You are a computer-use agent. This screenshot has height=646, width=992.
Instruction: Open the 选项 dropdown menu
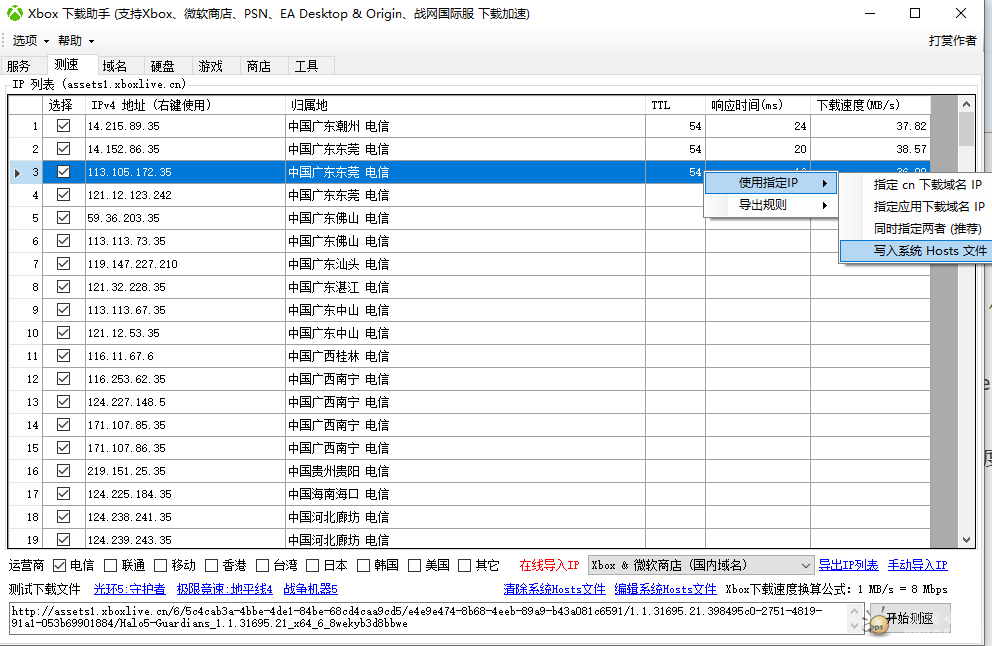(30, 41)
